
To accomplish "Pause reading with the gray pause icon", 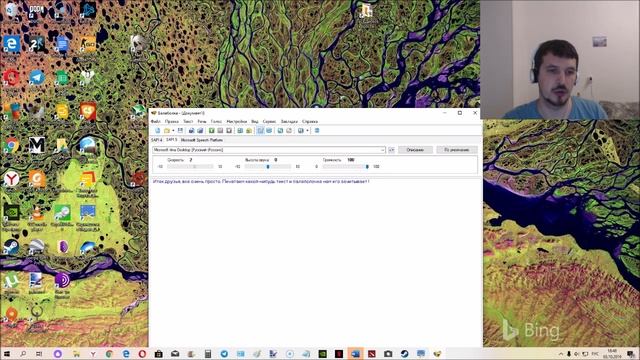I will coord(220,131).
